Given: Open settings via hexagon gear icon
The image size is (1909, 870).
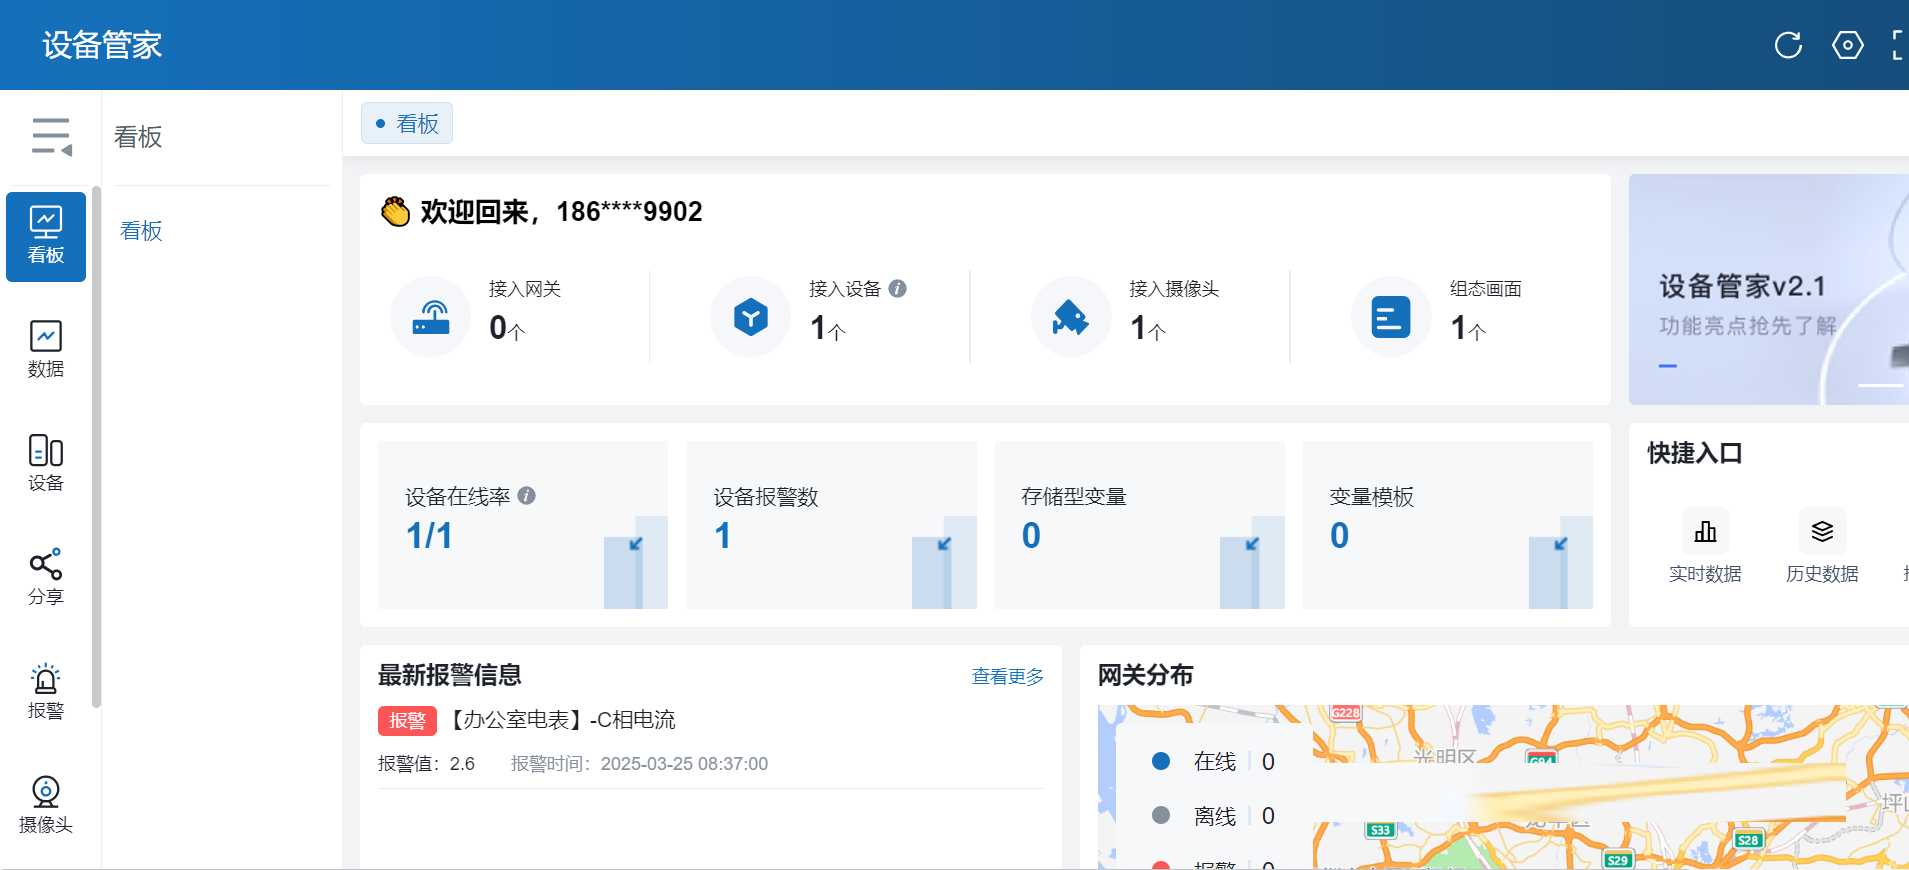Looking at the screenshot, I should (x=1847, y=45).
